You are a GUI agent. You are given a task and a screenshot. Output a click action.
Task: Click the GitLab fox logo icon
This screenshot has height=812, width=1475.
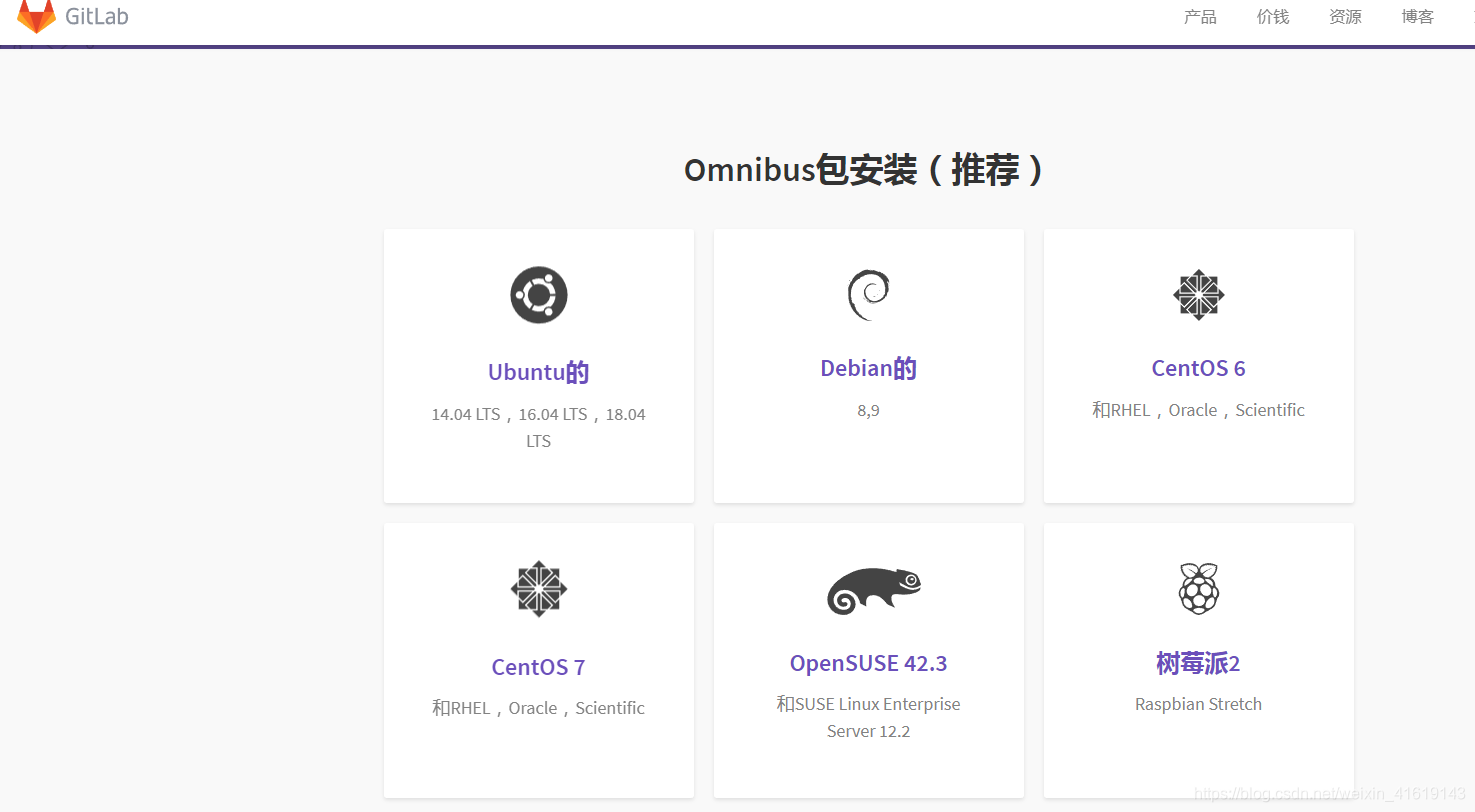[x=37, y=16]
